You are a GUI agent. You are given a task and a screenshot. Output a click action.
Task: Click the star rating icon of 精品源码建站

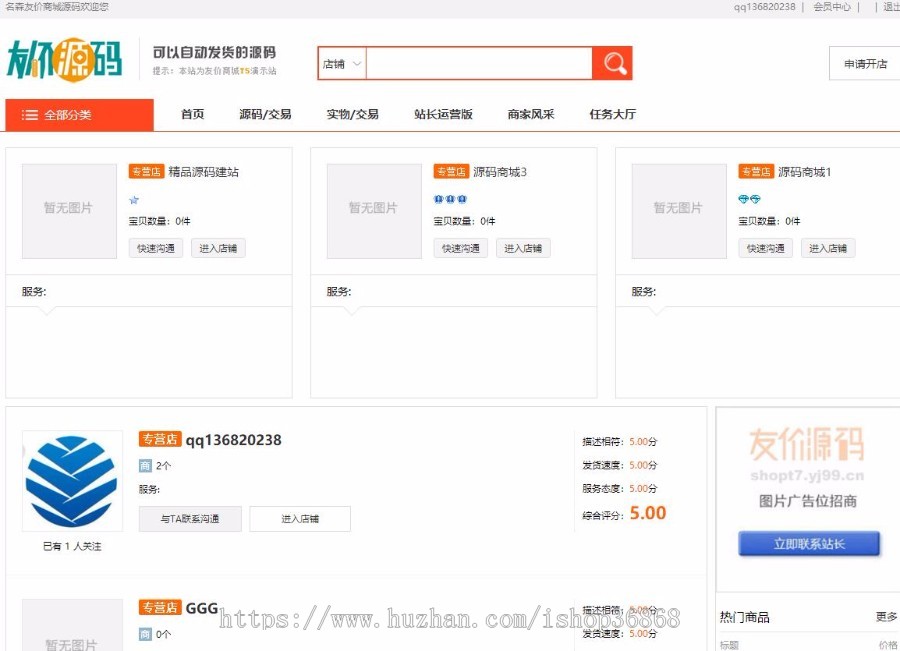134,200
